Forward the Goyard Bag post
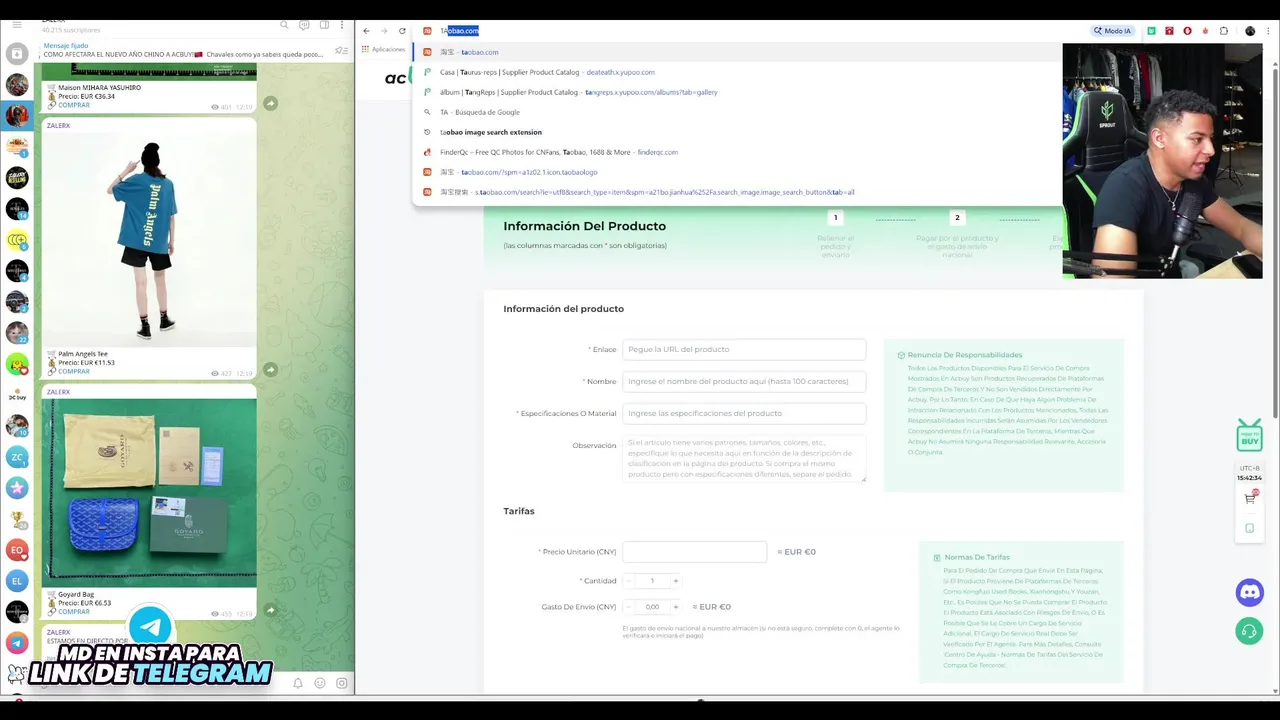Screen dimensions: 1280x720 pos(270,610)
